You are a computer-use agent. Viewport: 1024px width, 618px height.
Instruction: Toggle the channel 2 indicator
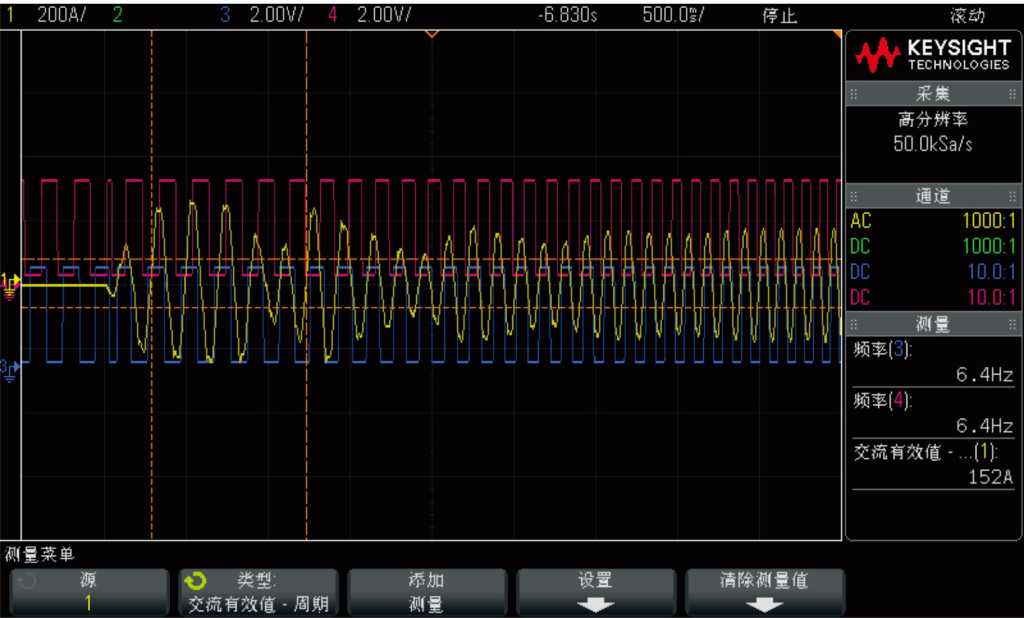(118, 15)
